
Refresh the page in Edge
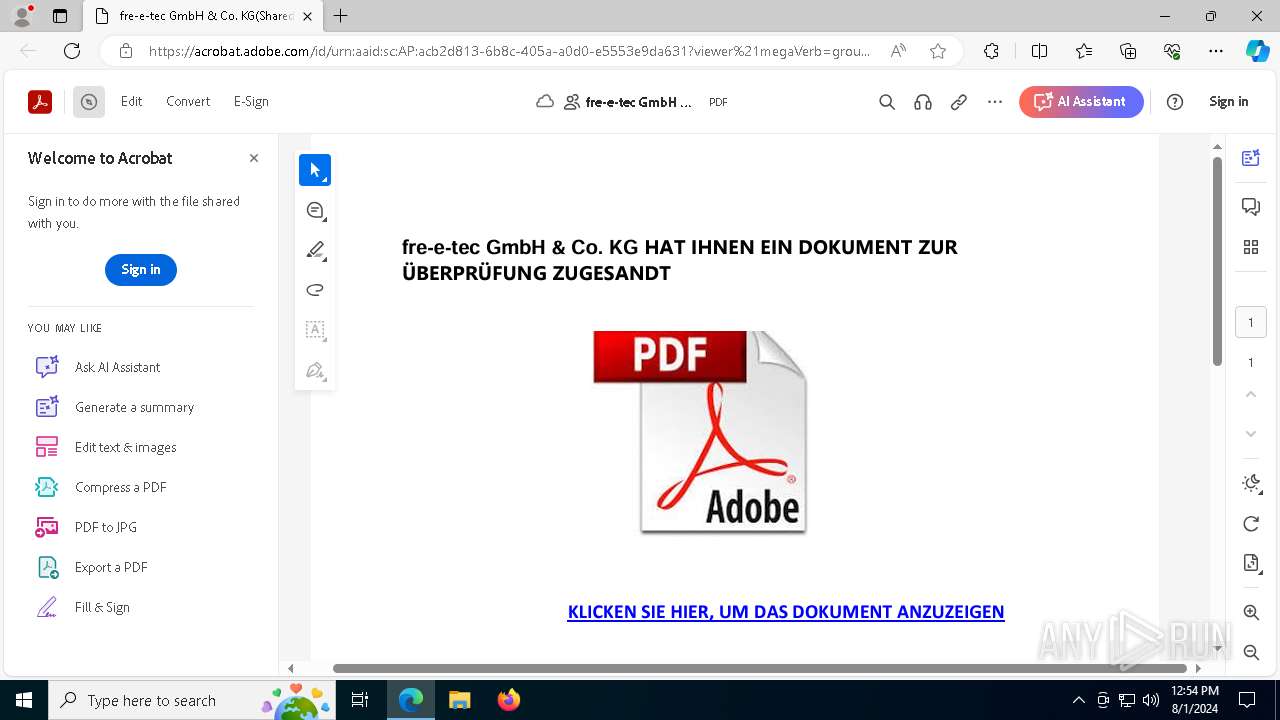coord(72,51)
